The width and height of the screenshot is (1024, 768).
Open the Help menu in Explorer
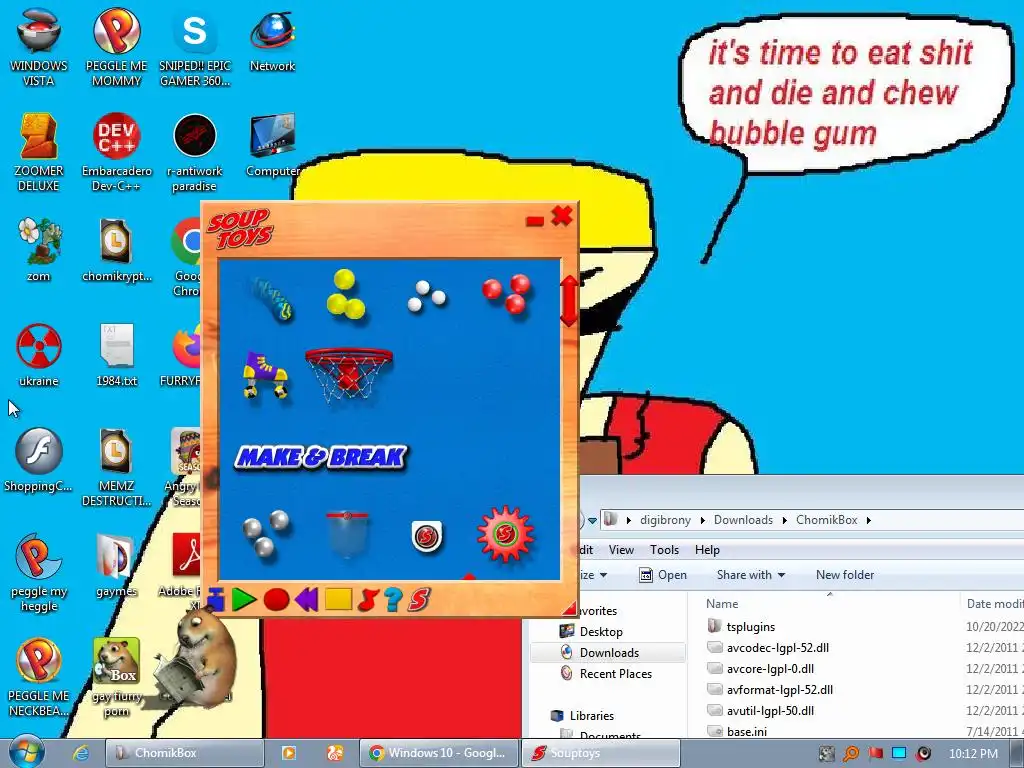(x=707, y=550)
